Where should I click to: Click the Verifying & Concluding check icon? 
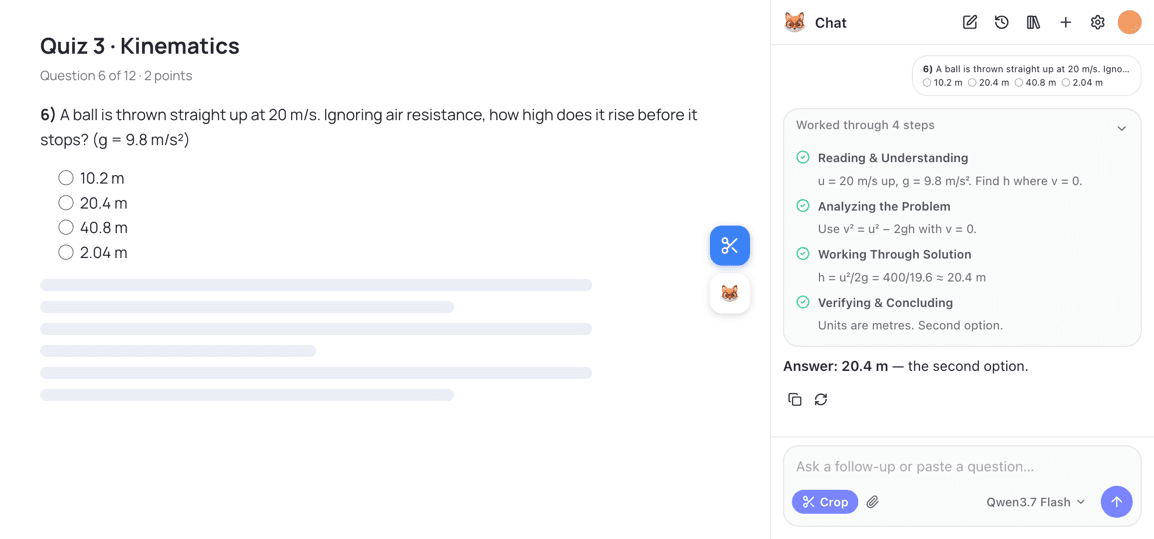click(803, 303)
